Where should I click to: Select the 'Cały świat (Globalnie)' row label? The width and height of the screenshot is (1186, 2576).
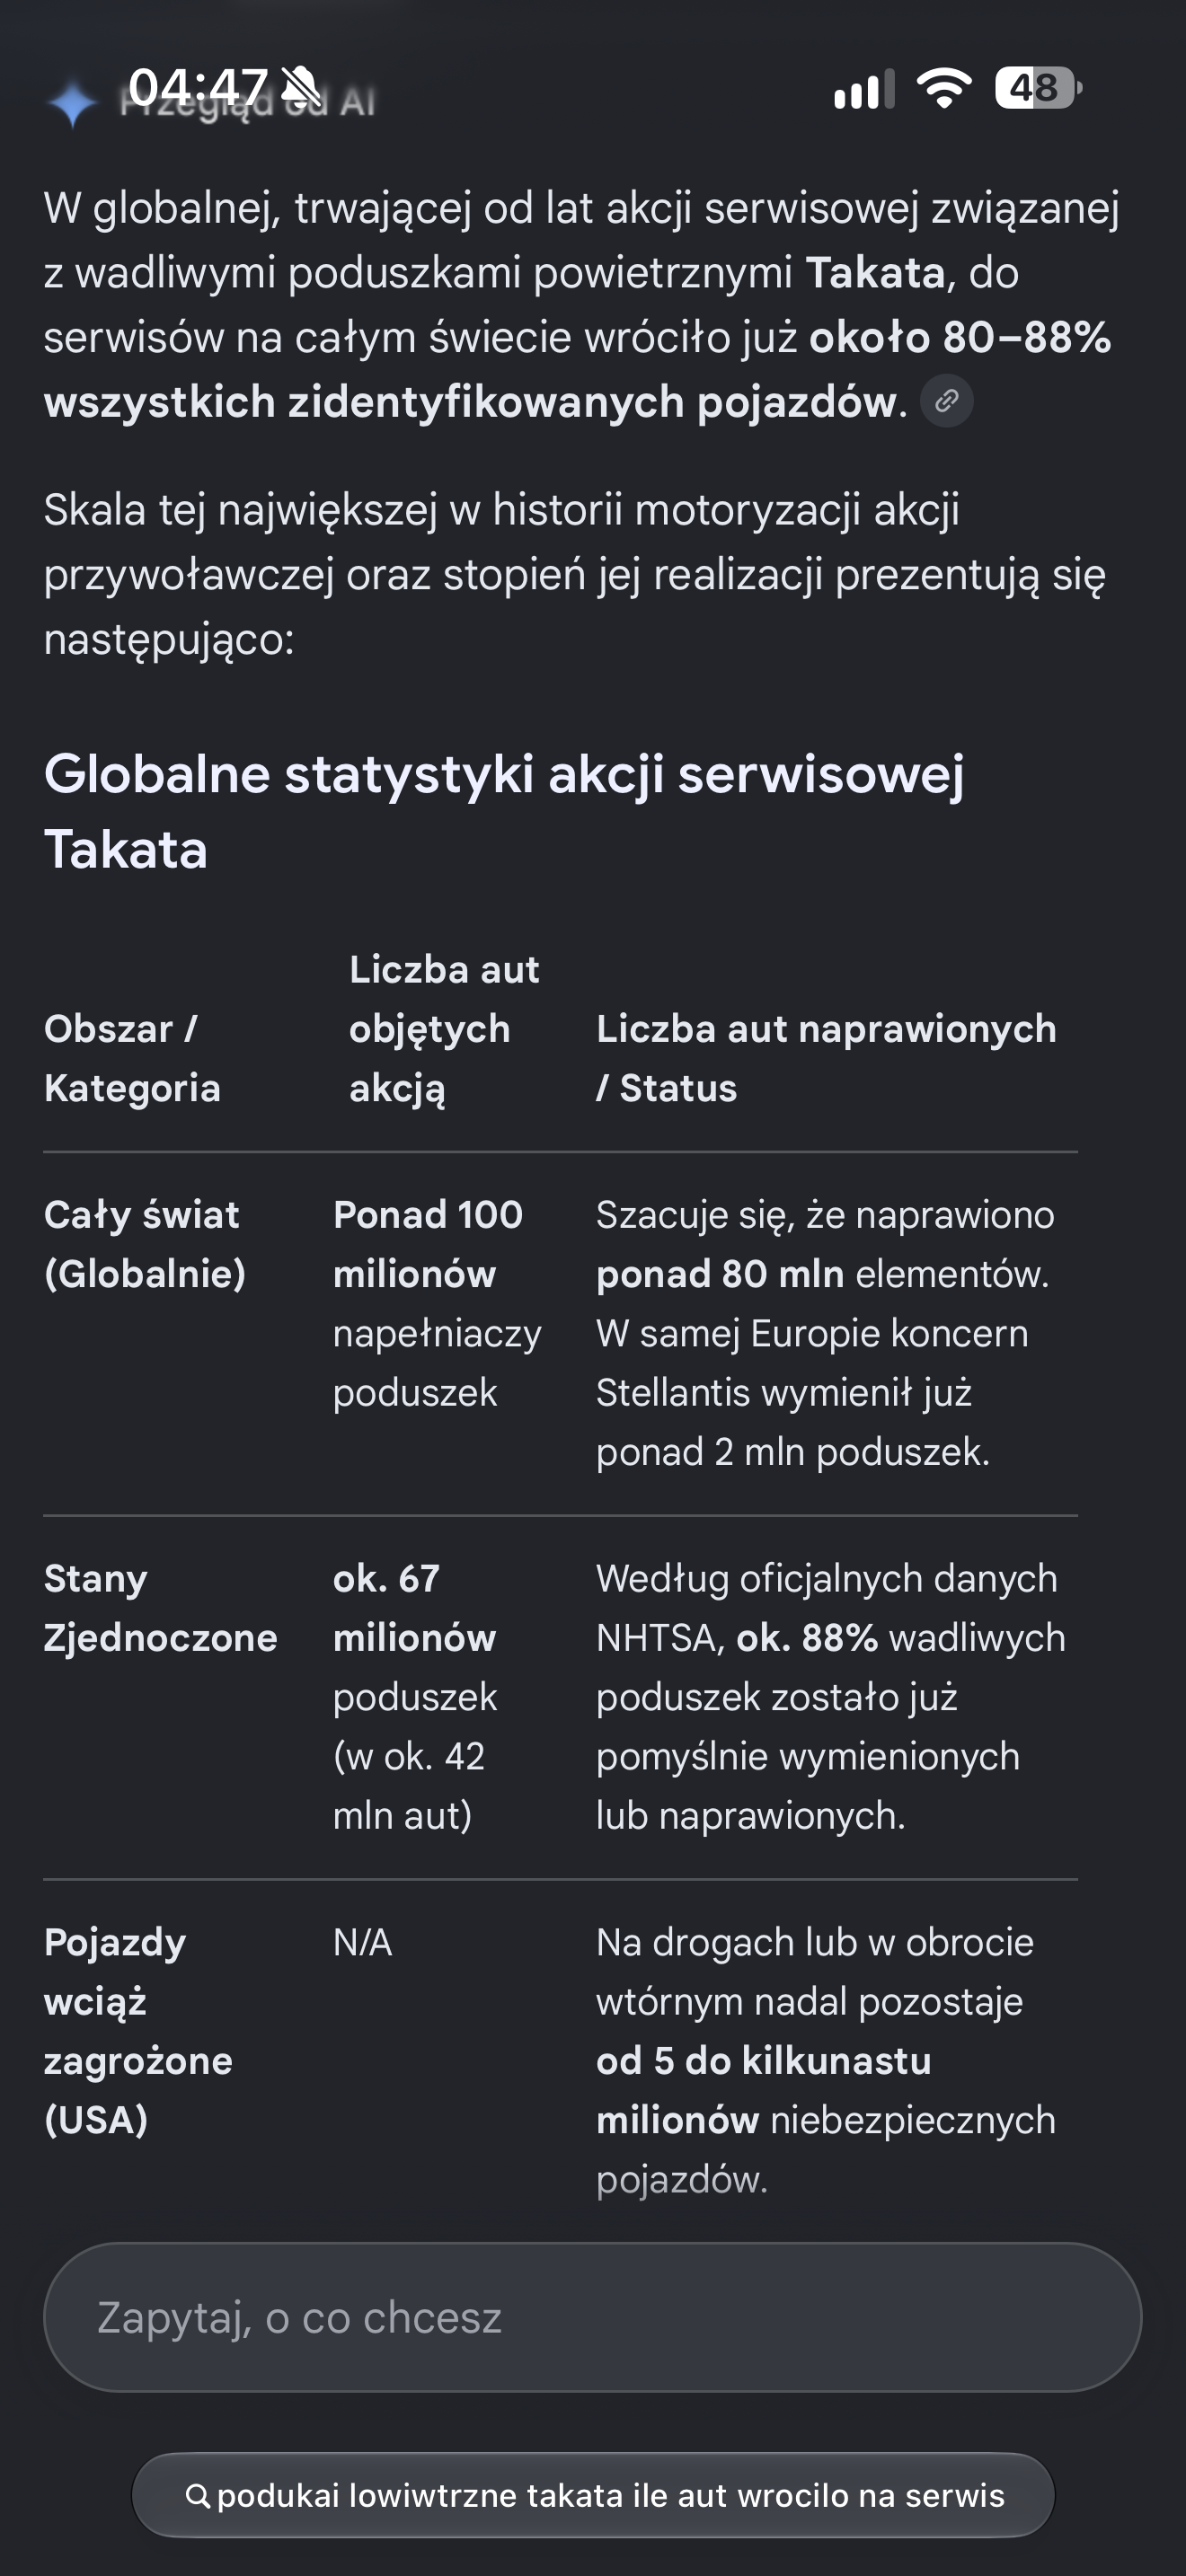coord(145,1244)
